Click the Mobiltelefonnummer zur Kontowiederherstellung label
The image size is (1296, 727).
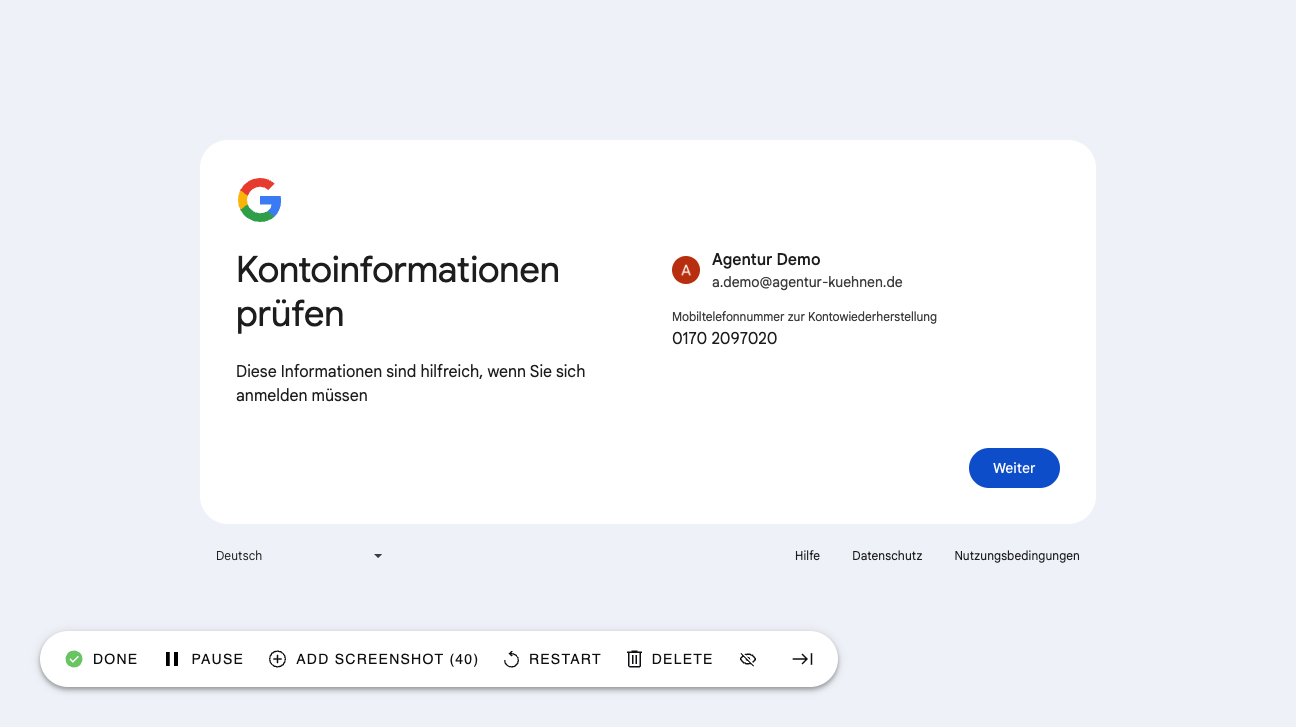point(804,317)
